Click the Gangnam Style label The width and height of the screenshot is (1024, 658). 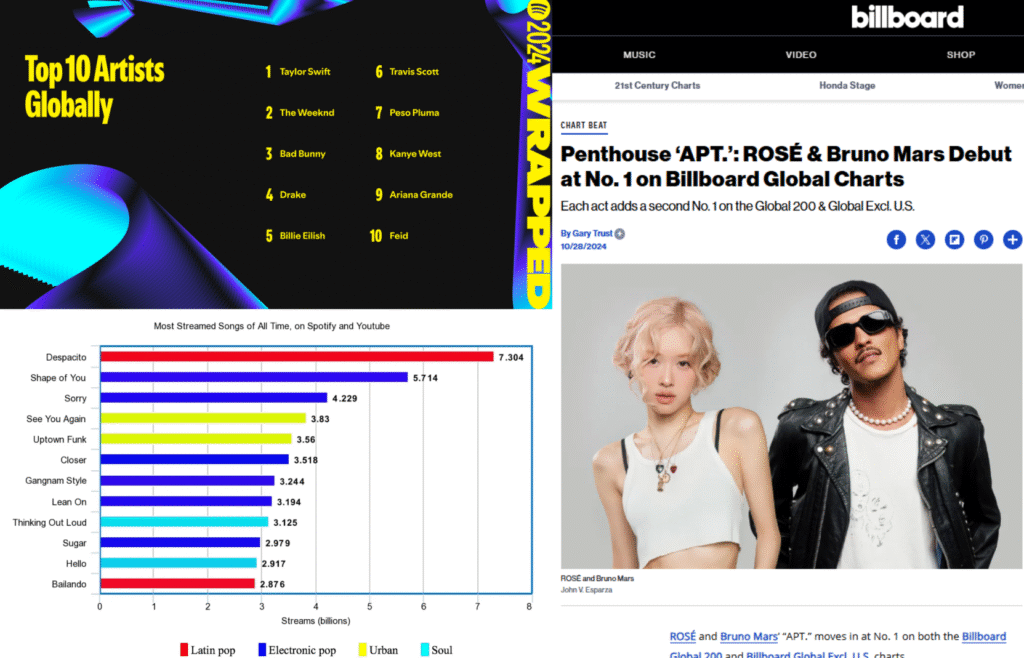[56, 480]
